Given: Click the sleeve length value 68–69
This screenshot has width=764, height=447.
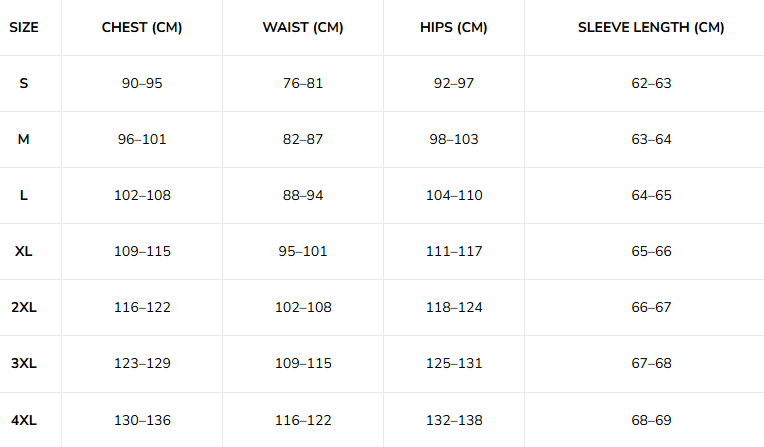Looking at the screenshot, I should tap(651, 420).
